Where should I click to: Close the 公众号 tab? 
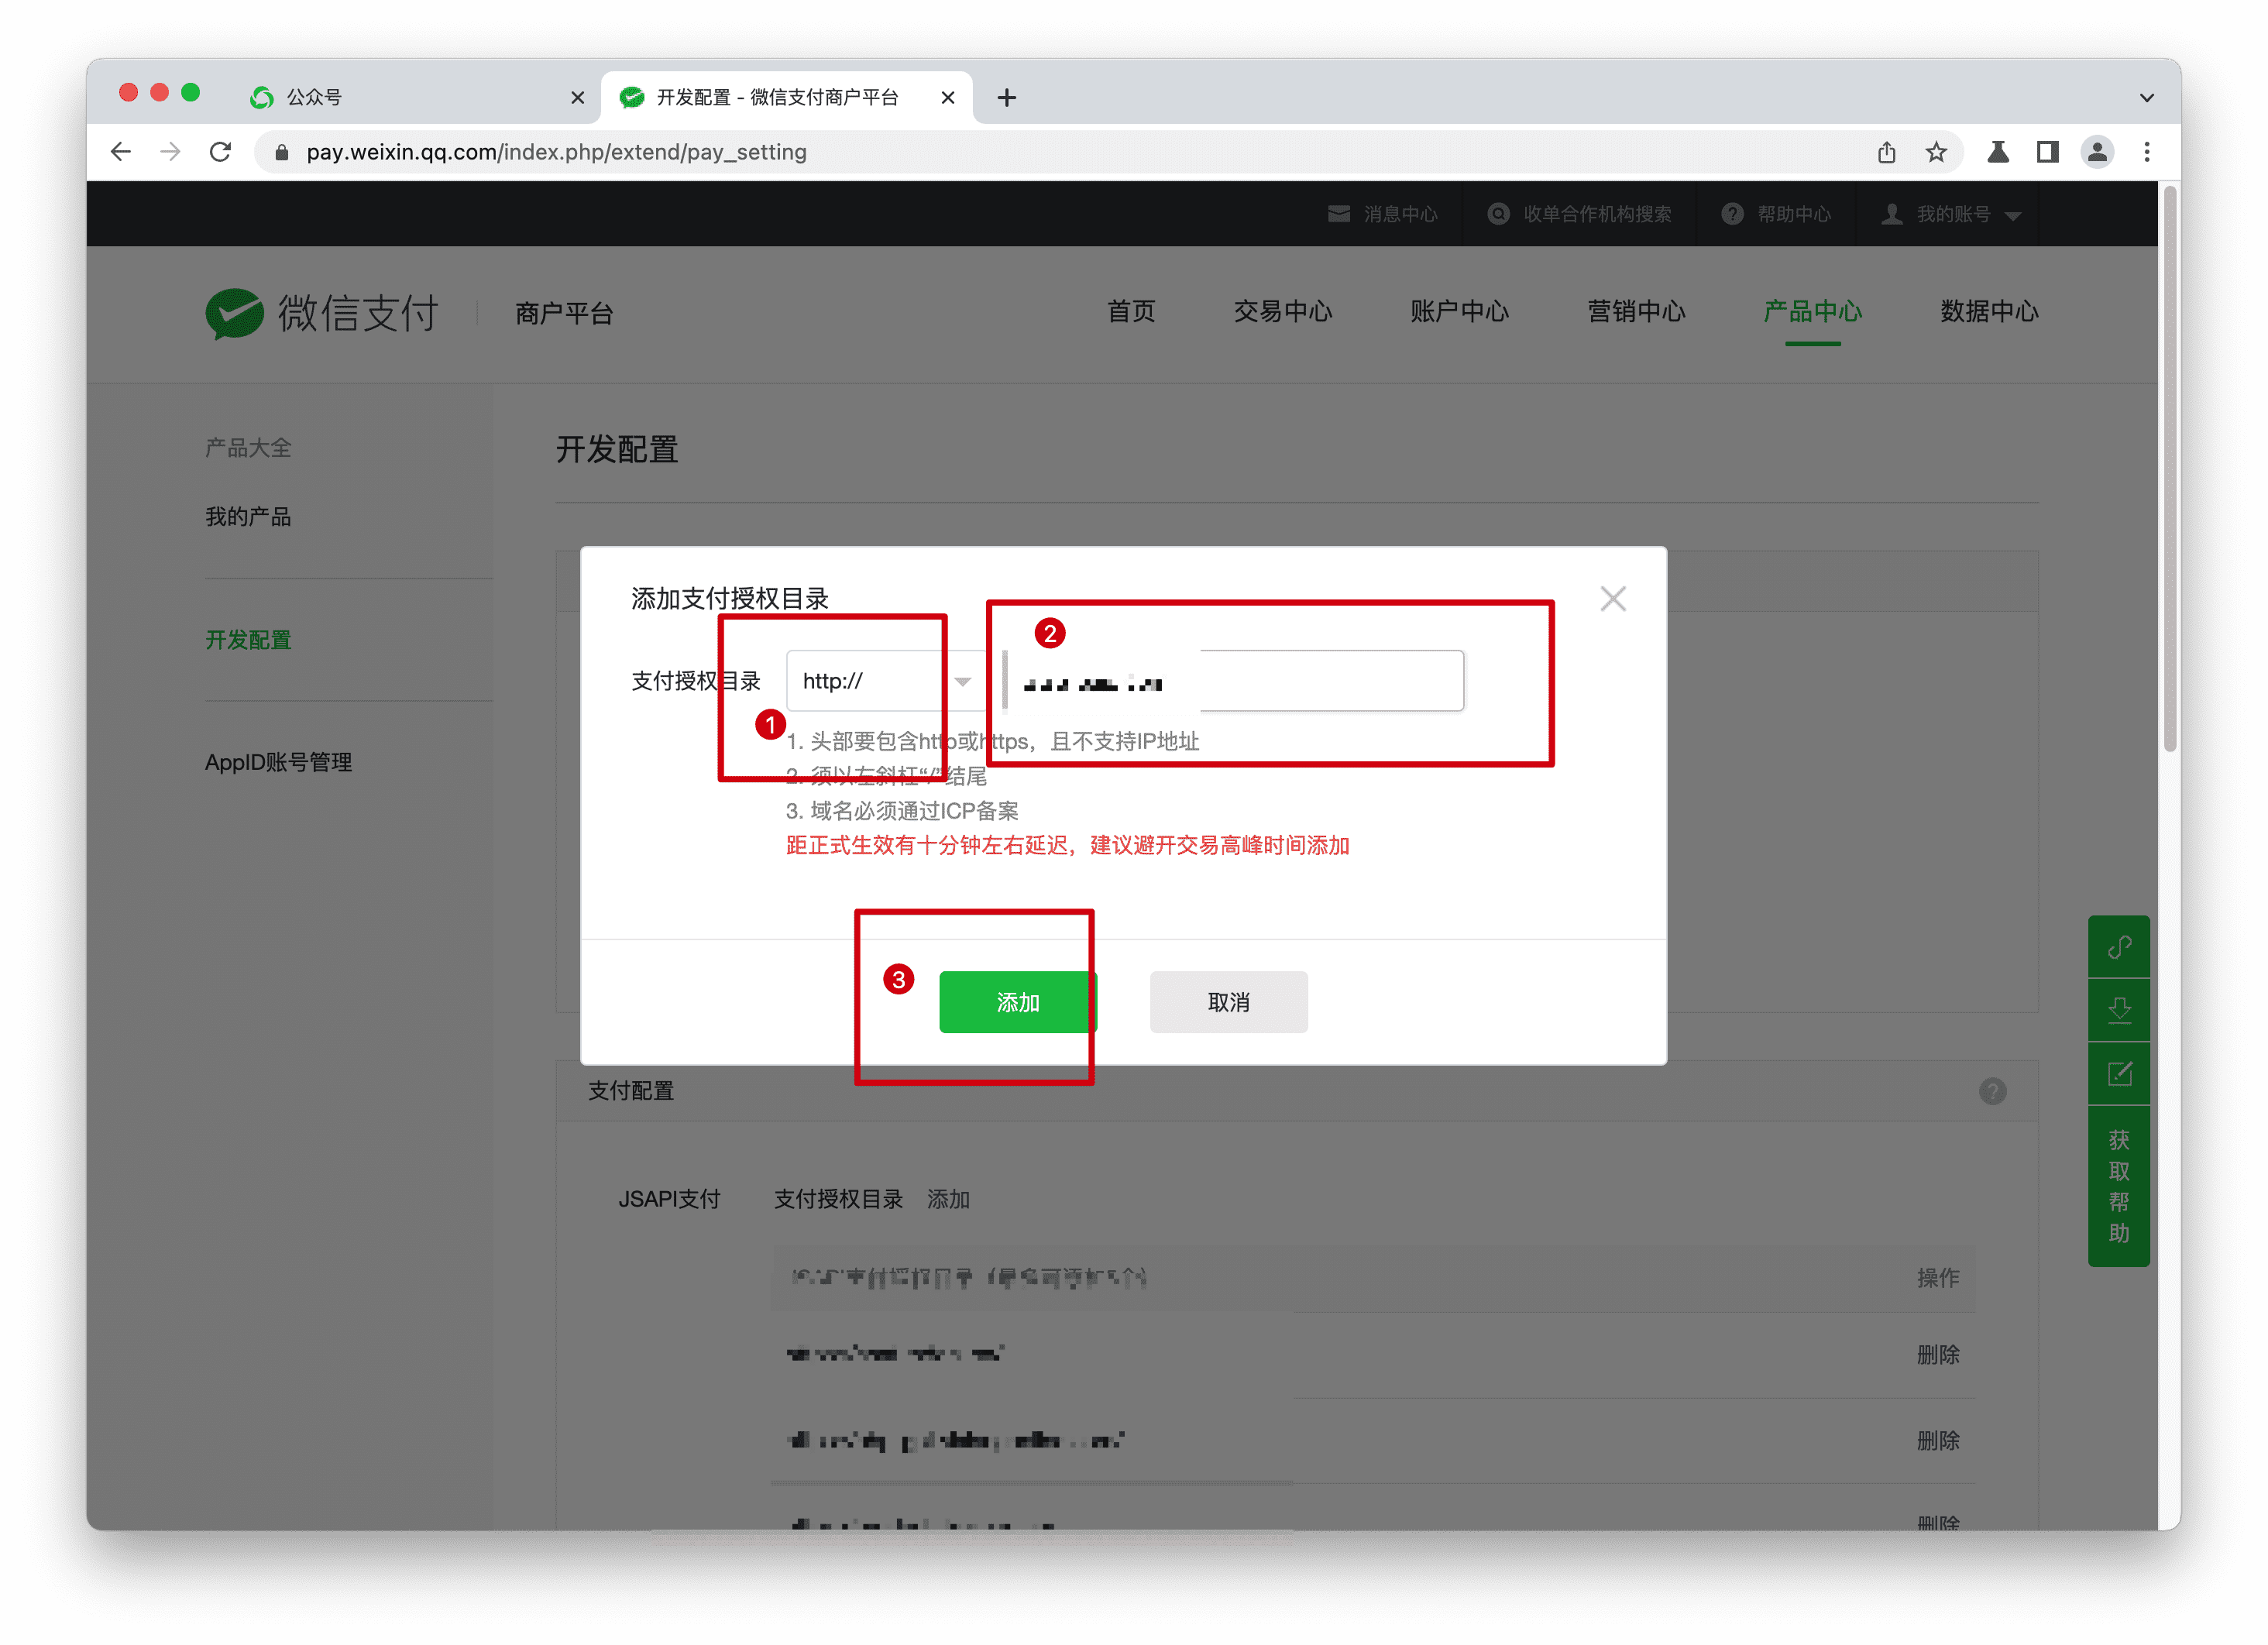tap(577, 97)
